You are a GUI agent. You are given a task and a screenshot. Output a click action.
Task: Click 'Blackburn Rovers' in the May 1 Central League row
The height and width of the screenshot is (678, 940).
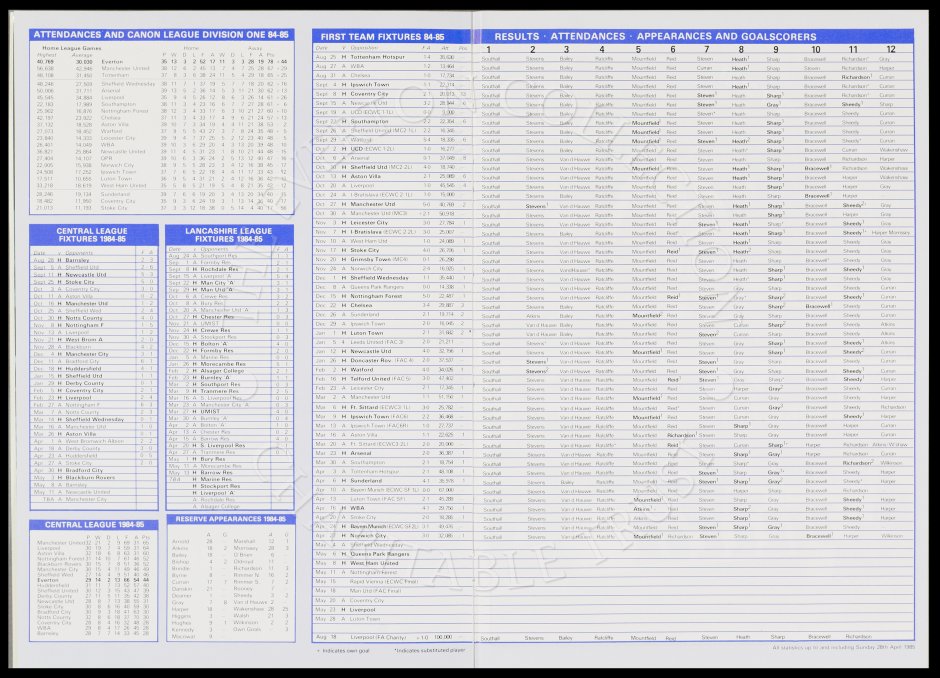90,478
